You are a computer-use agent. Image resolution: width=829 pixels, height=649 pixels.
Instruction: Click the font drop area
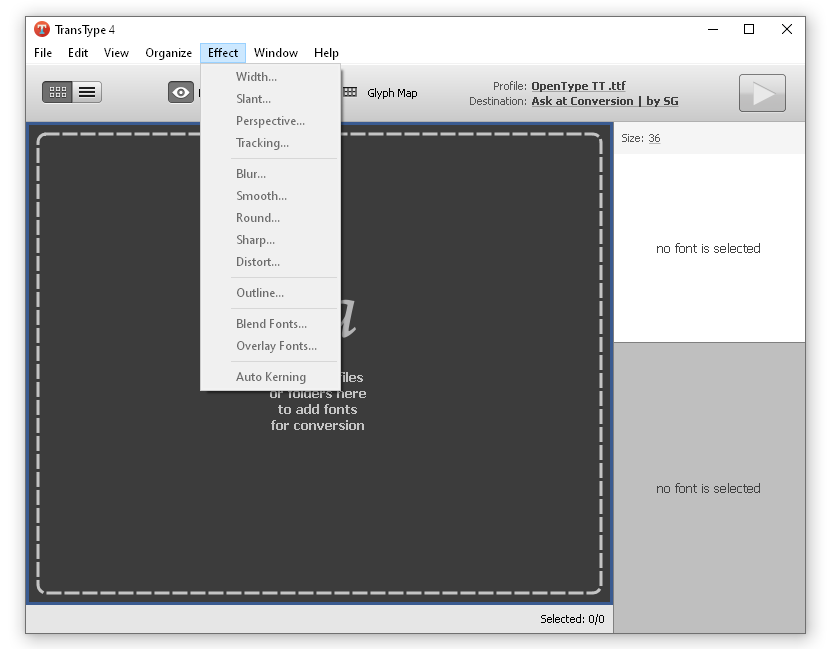(319, 364)
